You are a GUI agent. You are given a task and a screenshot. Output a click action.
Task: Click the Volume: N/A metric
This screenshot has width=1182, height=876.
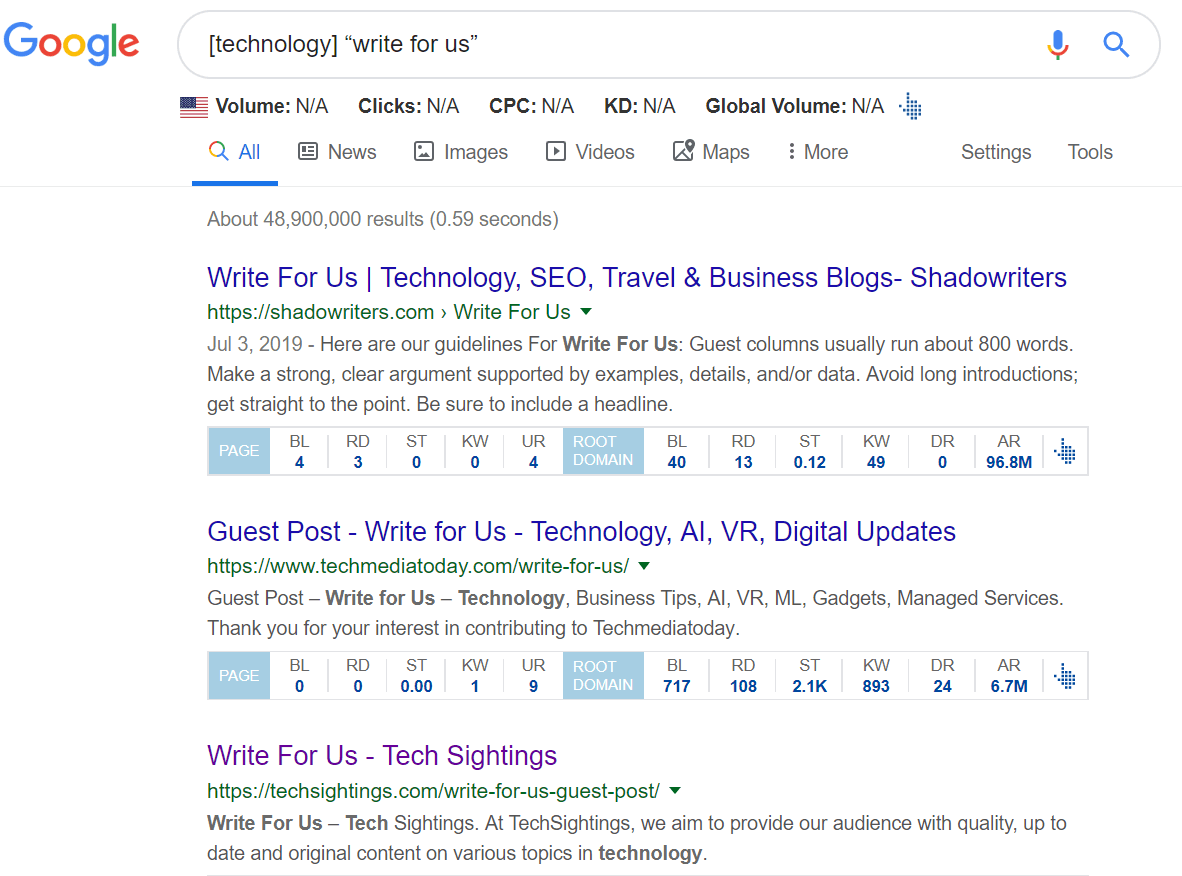tap(271, 106)
